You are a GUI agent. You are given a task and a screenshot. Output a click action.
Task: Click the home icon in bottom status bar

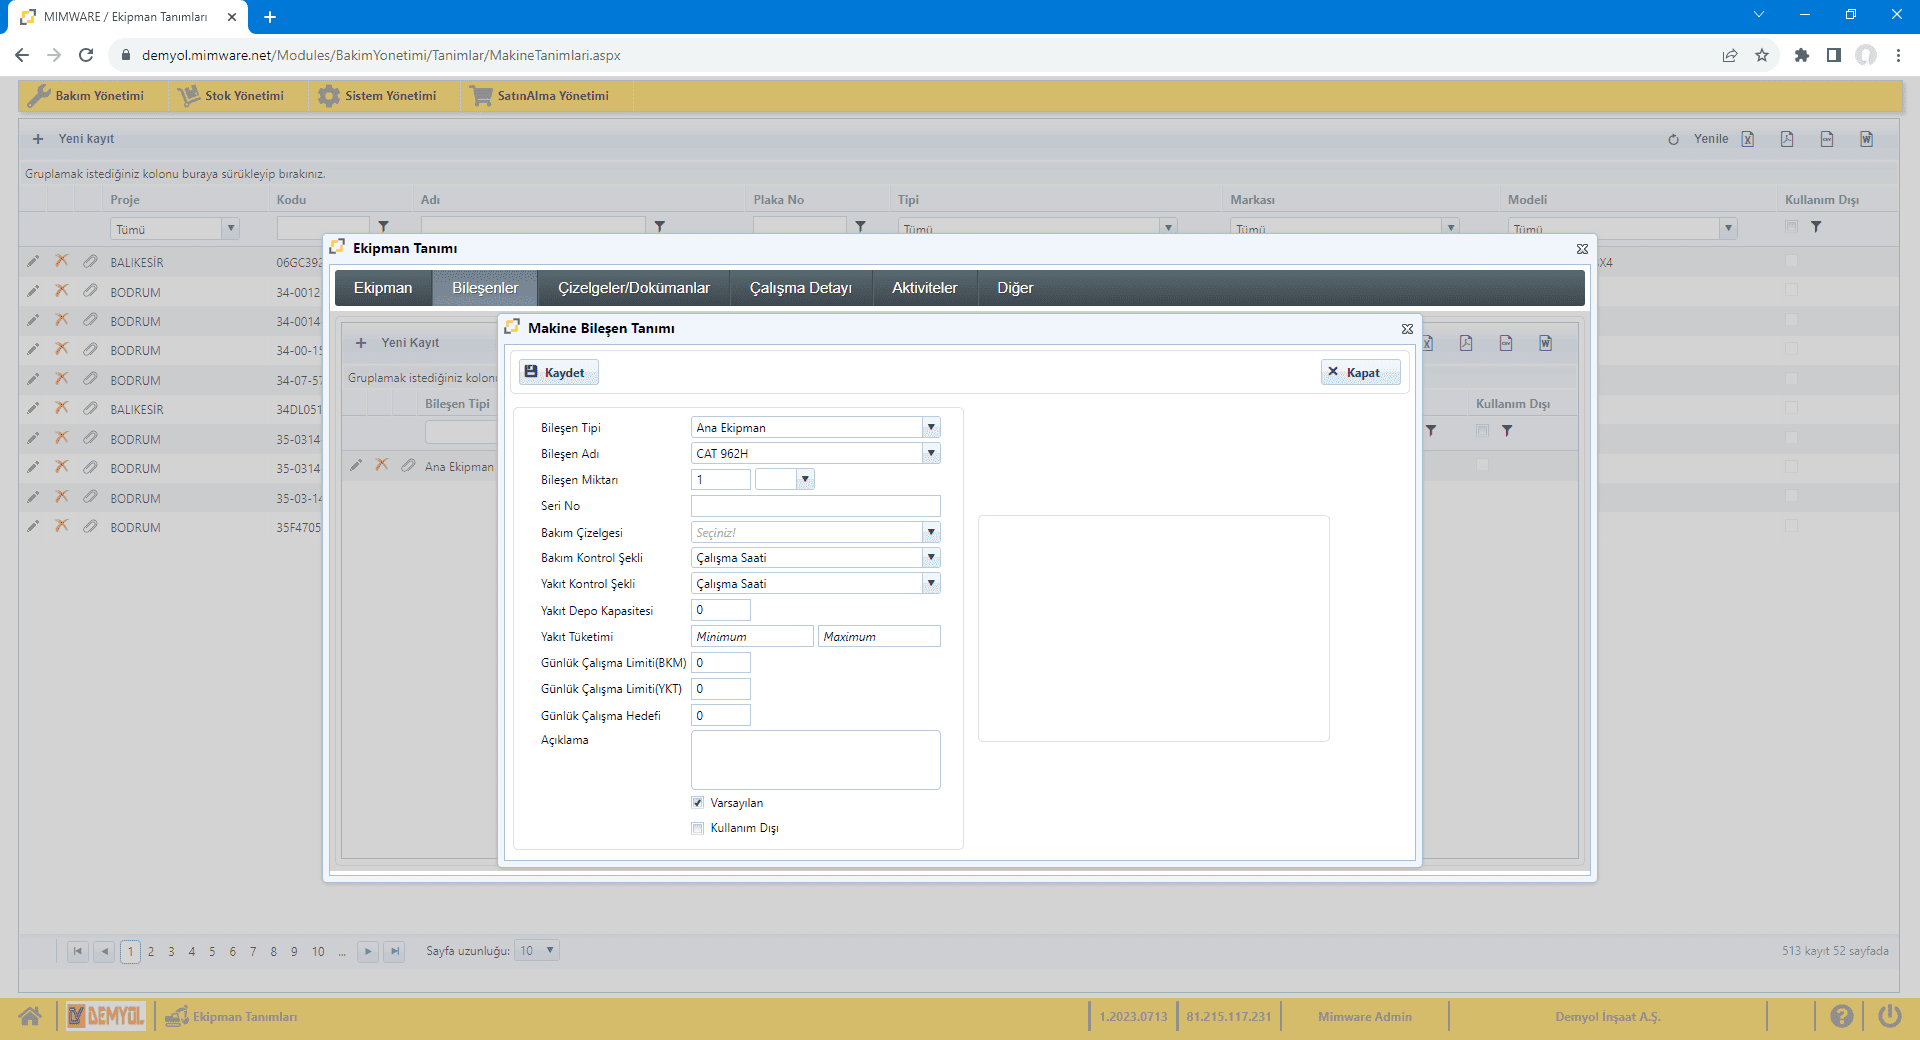coord(30,1017)
